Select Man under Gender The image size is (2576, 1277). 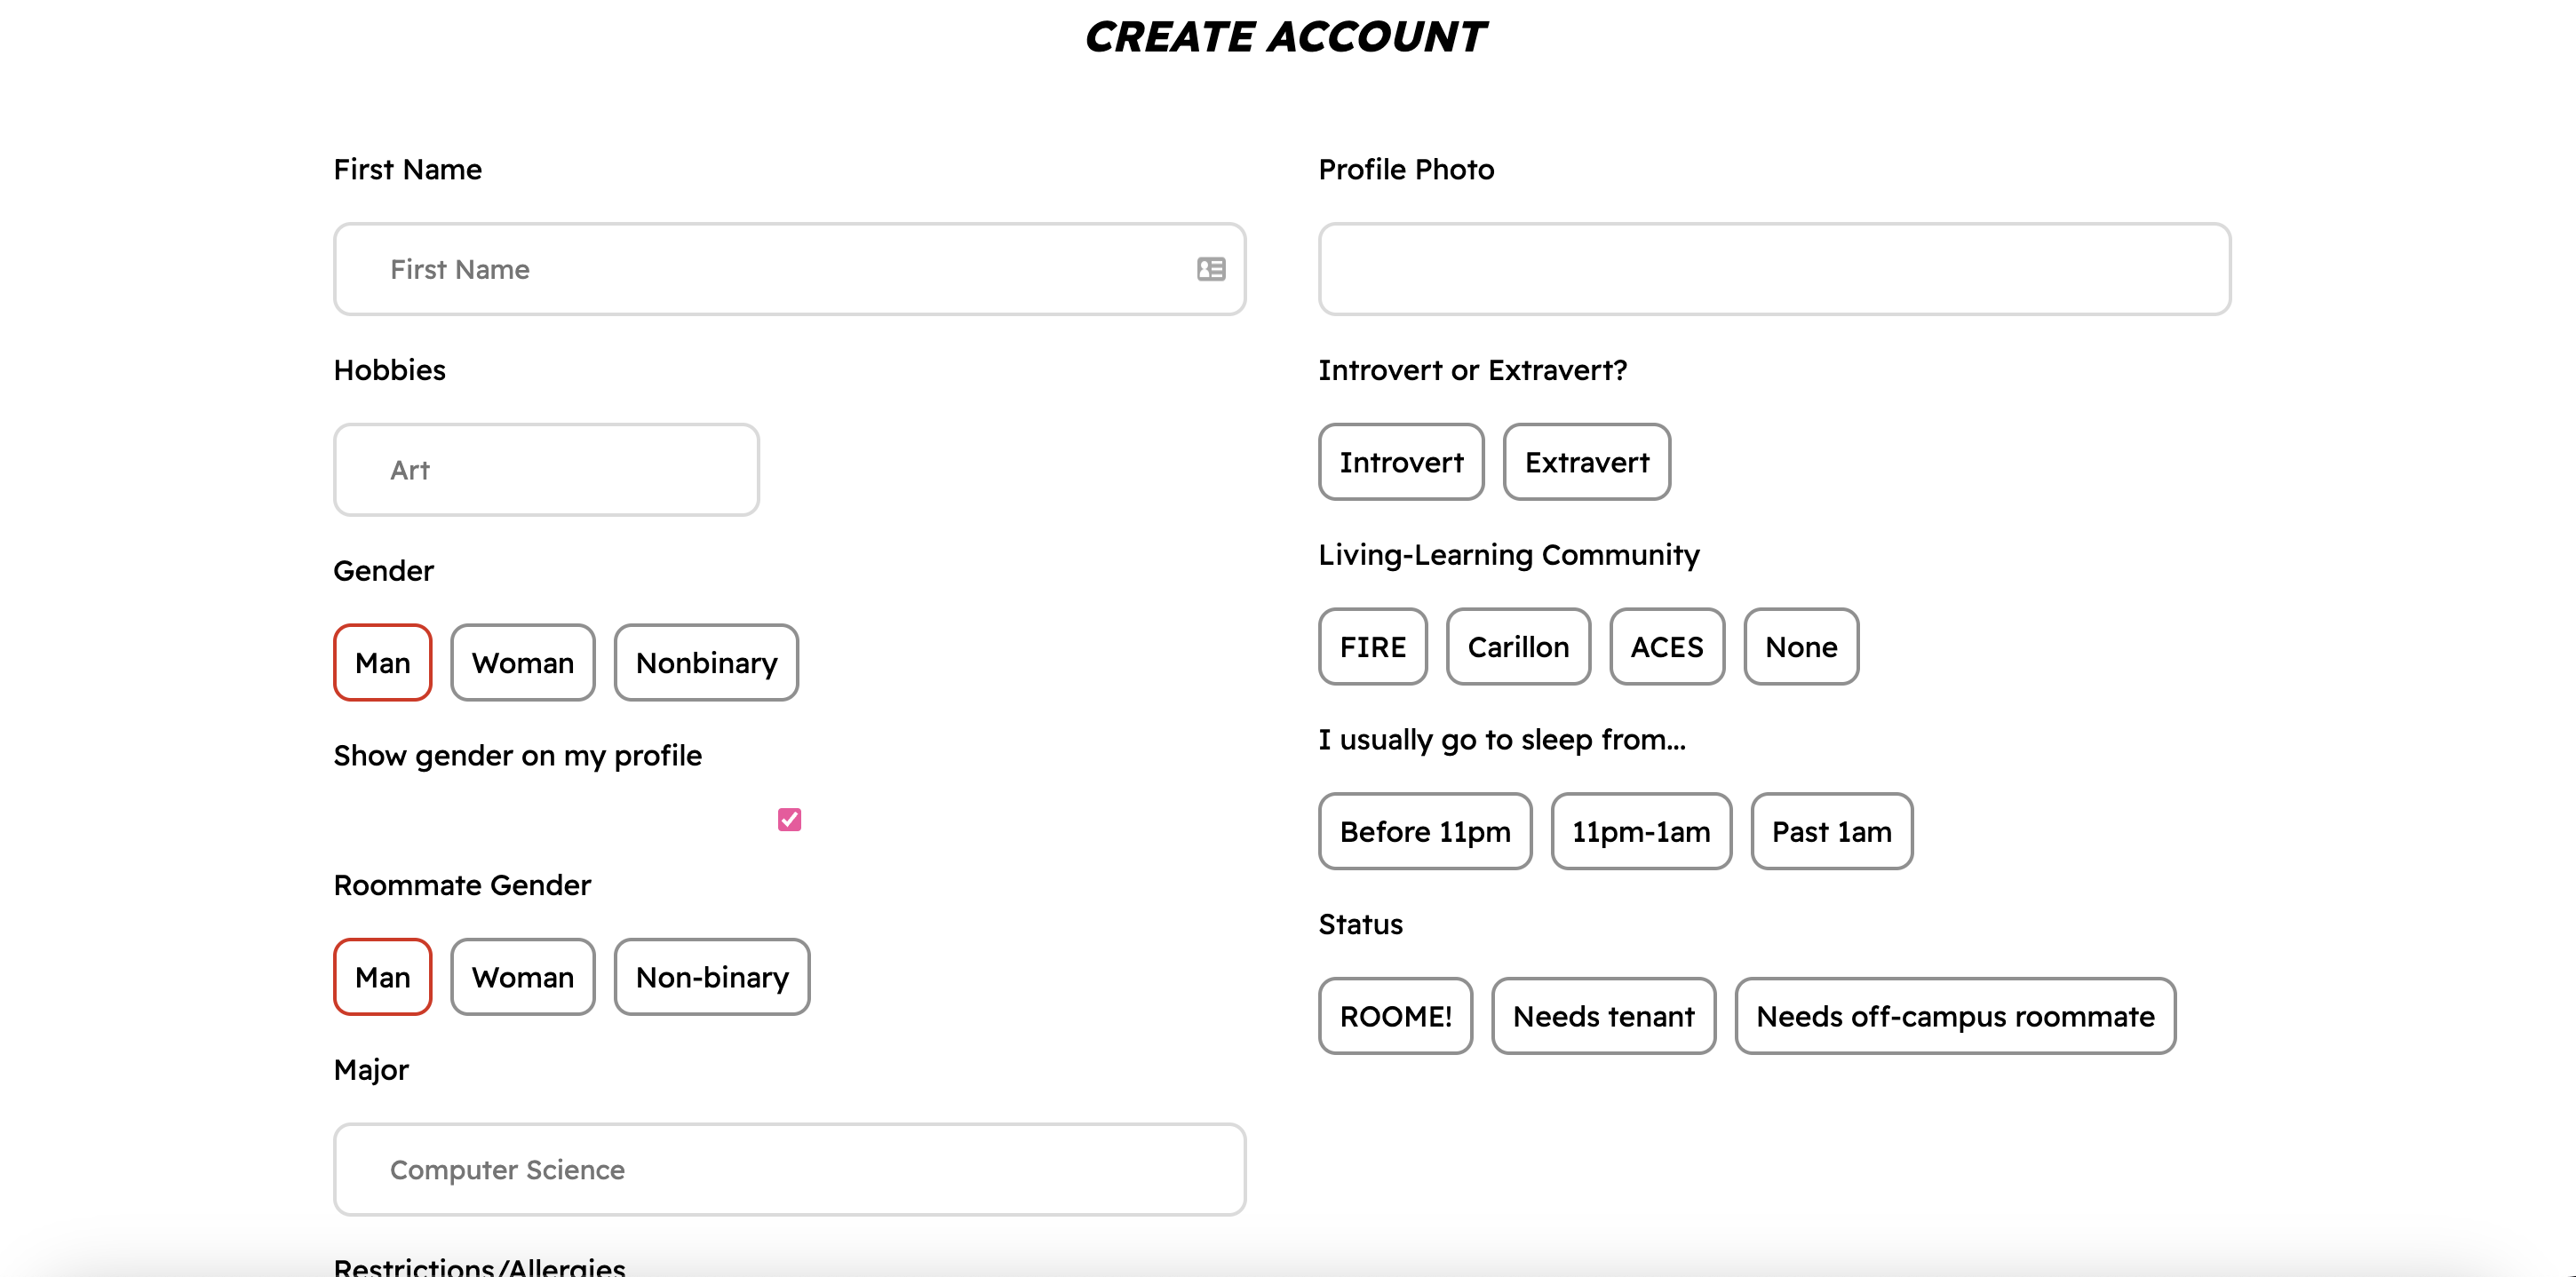click(x=382, y=663)
